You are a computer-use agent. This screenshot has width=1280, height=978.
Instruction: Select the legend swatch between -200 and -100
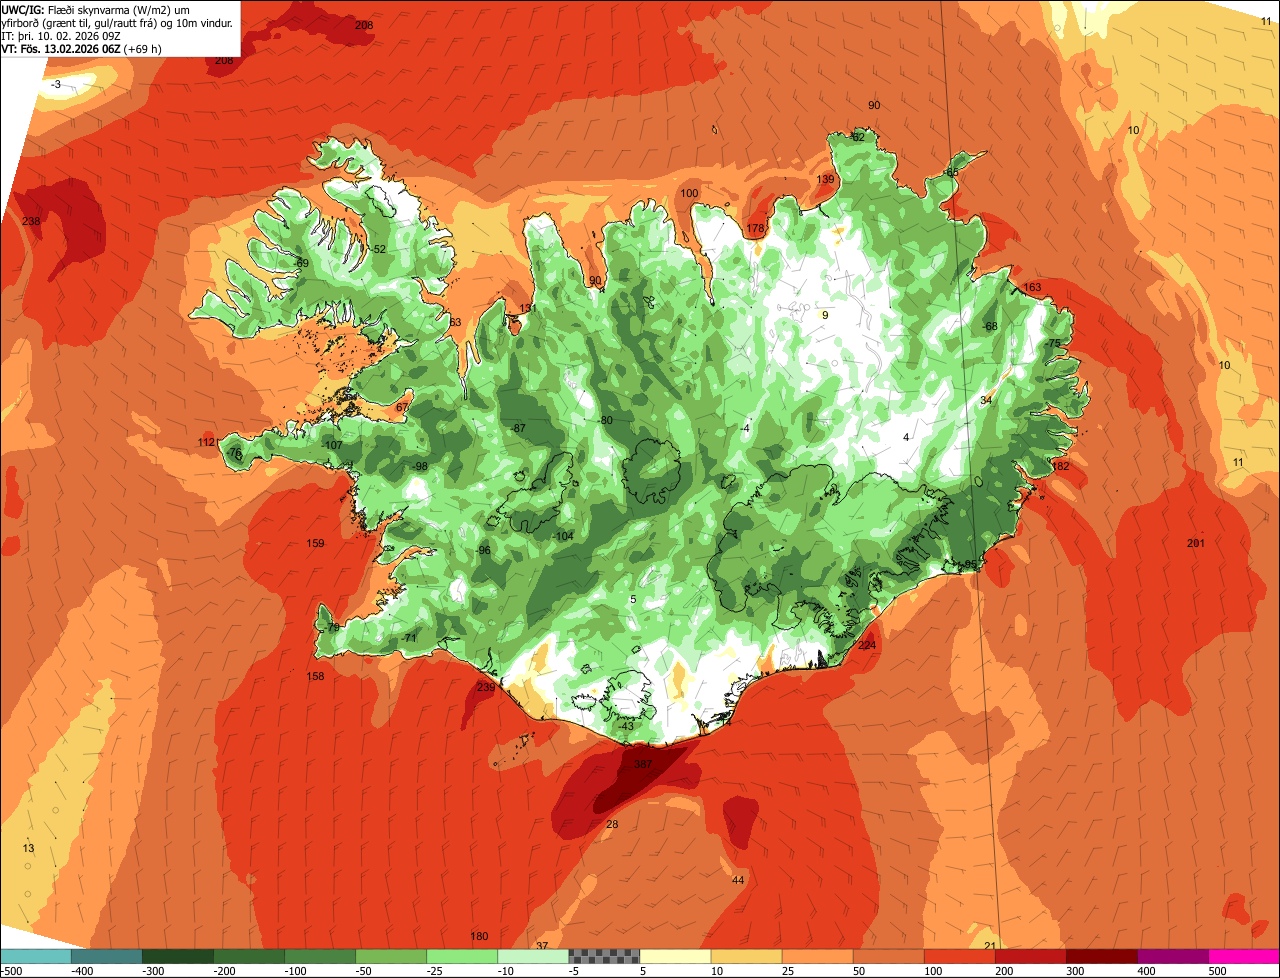click(x=248, y=956)
